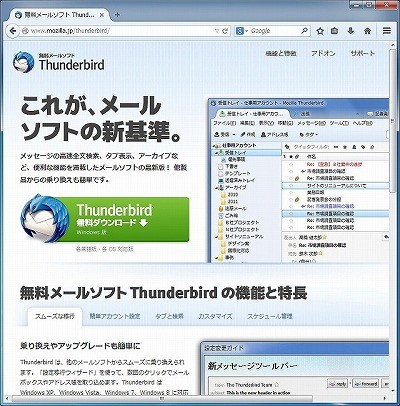
Task: Open the bookmarks list icon
Action: pyautogui.click(x=334, y=31)
